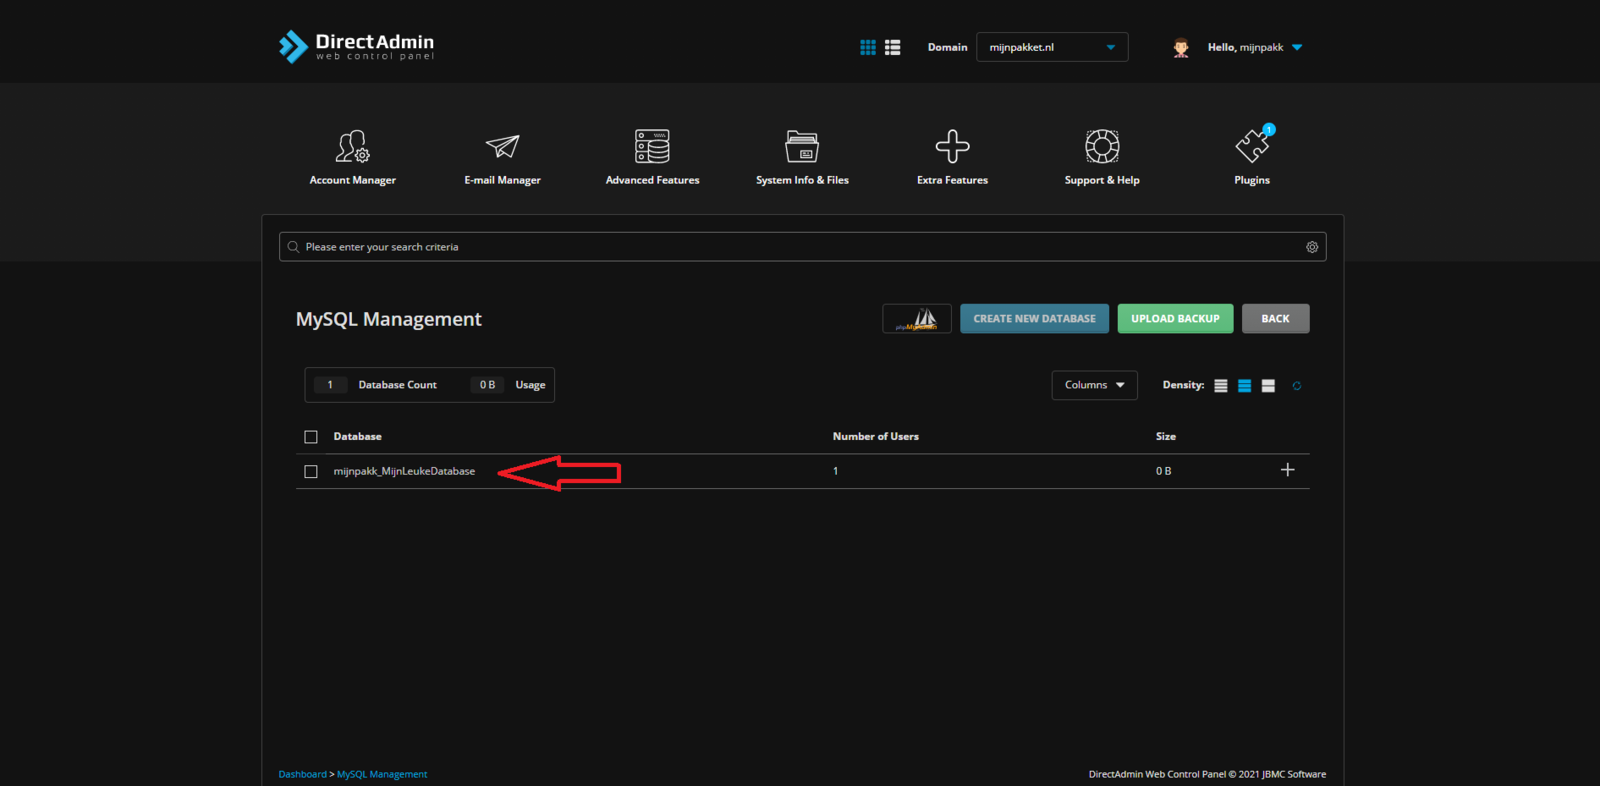Open the Plugins puzzle icon

(1253, 145)
